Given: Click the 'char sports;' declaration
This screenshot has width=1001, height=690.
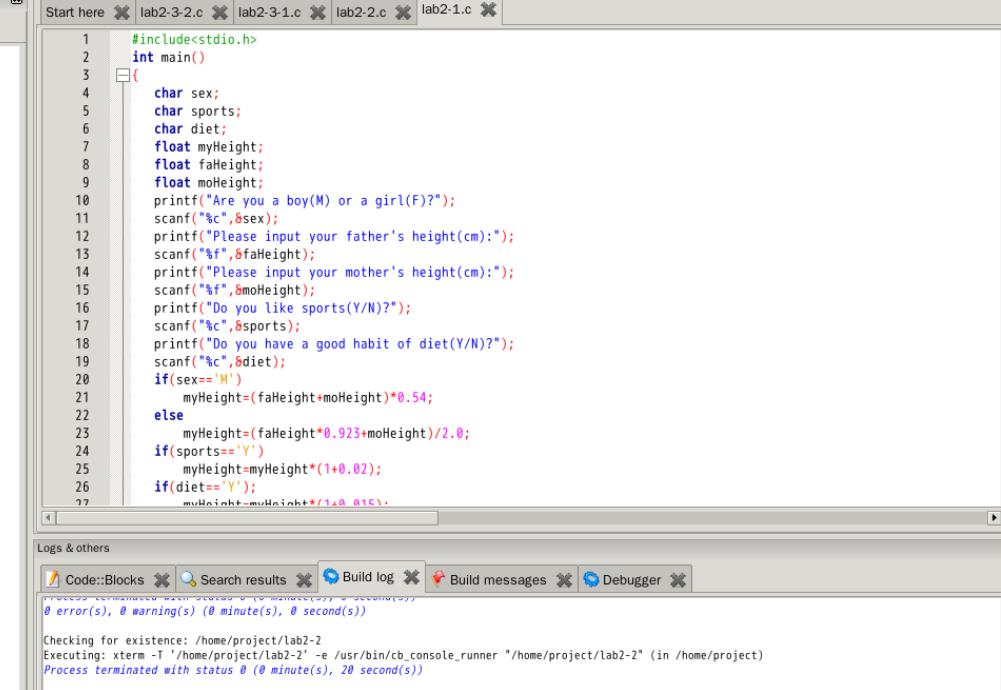Looking at the screenshot, I should (x=197, y=111).
